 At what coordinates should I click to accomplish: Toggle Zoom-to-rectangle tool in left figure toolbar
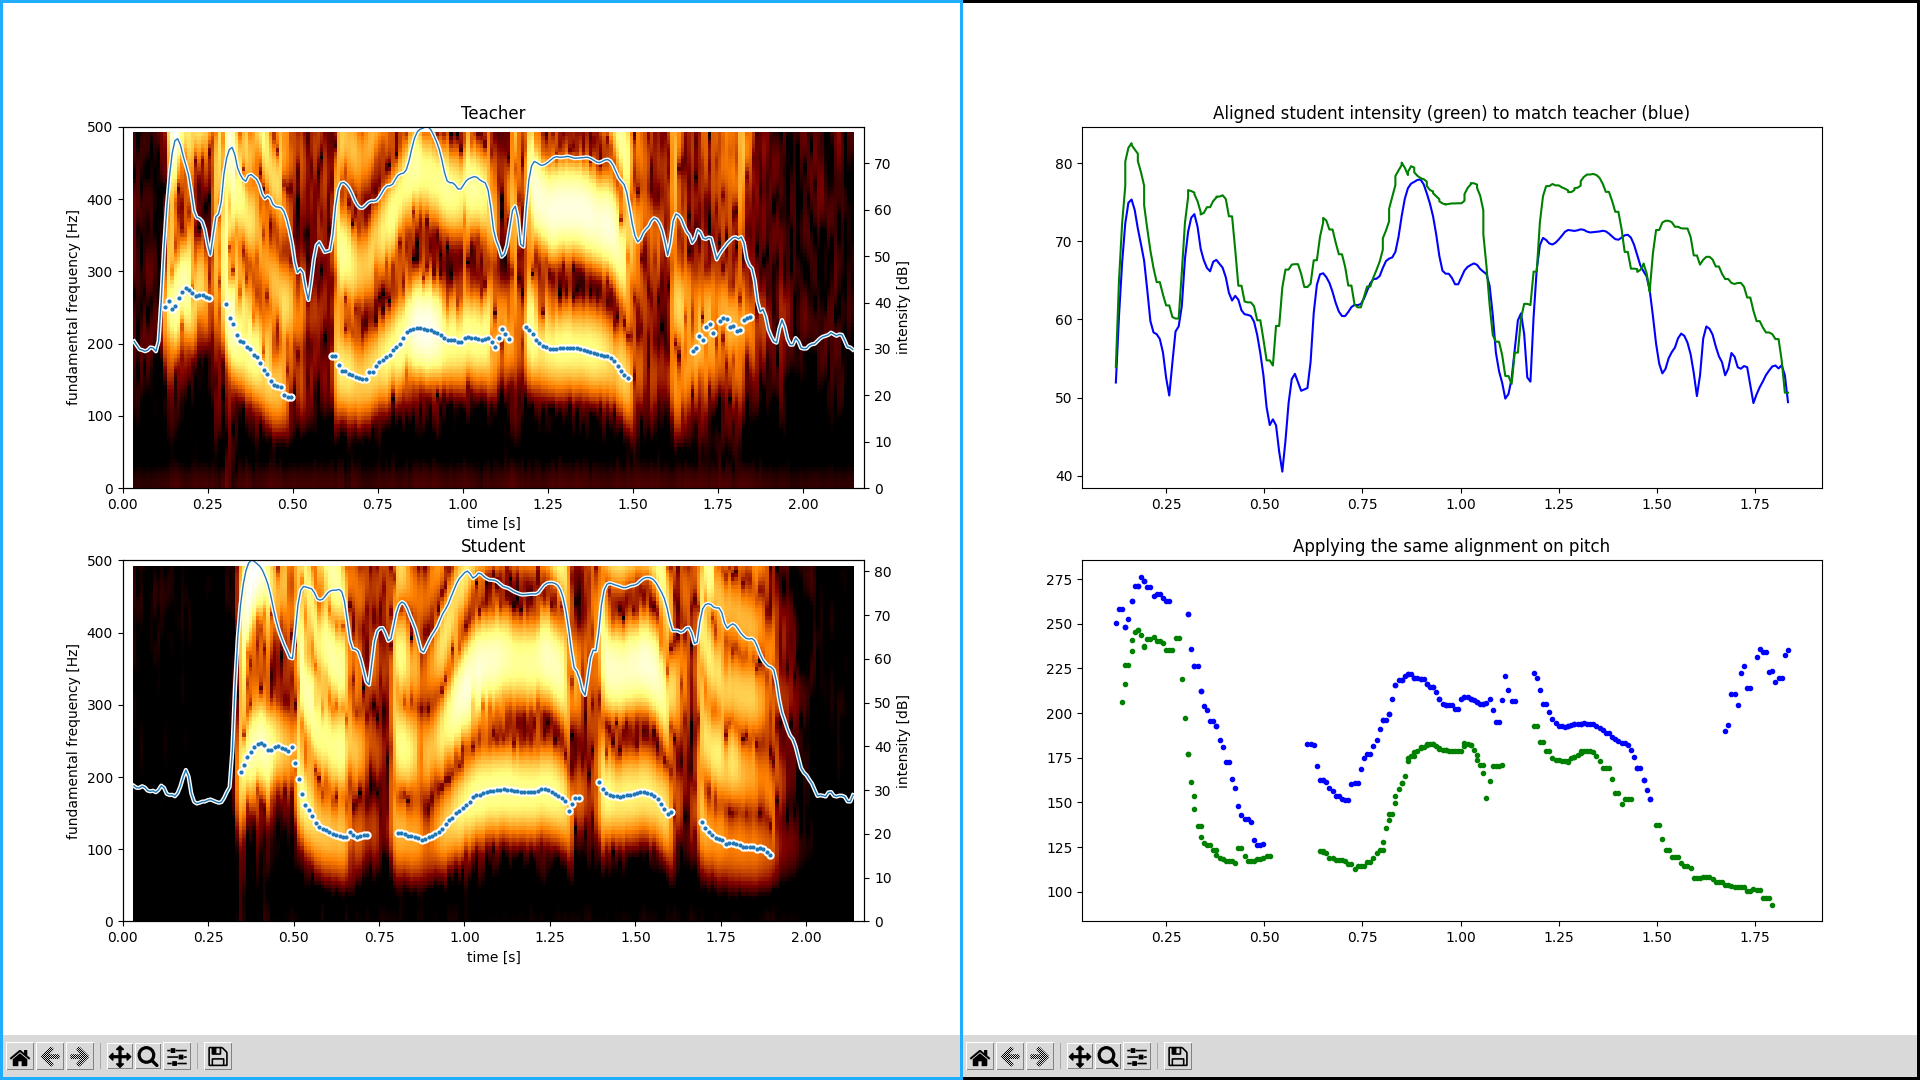point(148,1057)
